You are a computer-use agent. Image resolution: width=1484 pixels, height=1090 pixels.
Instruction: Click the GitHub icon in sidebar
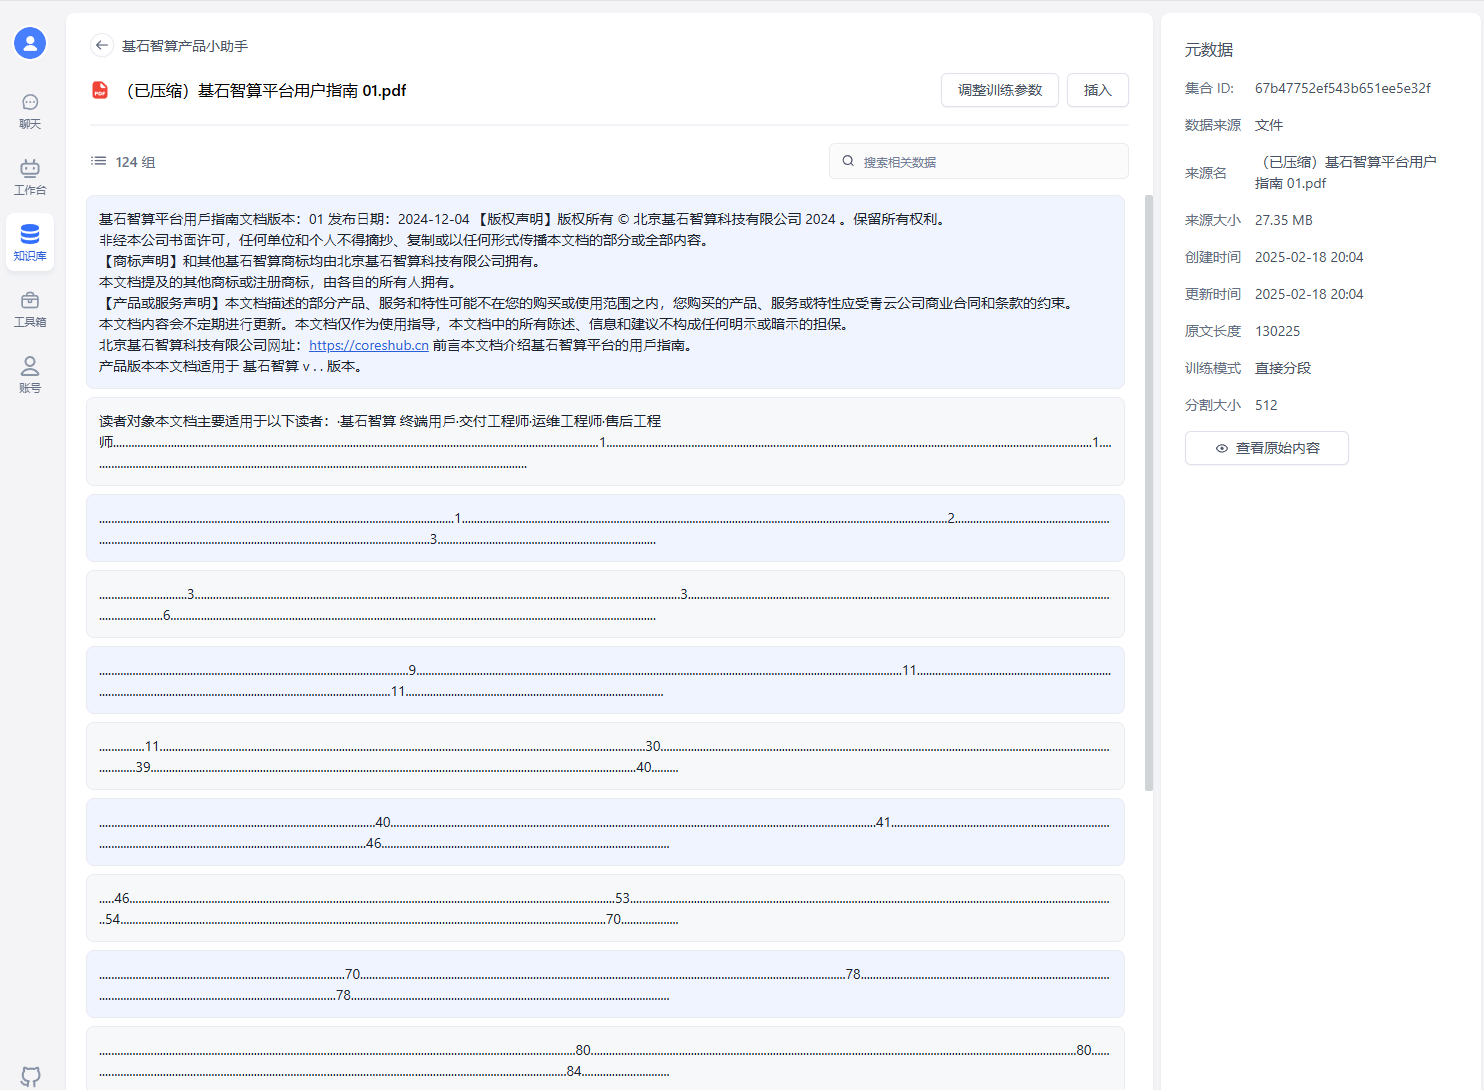pos(31,1076)
